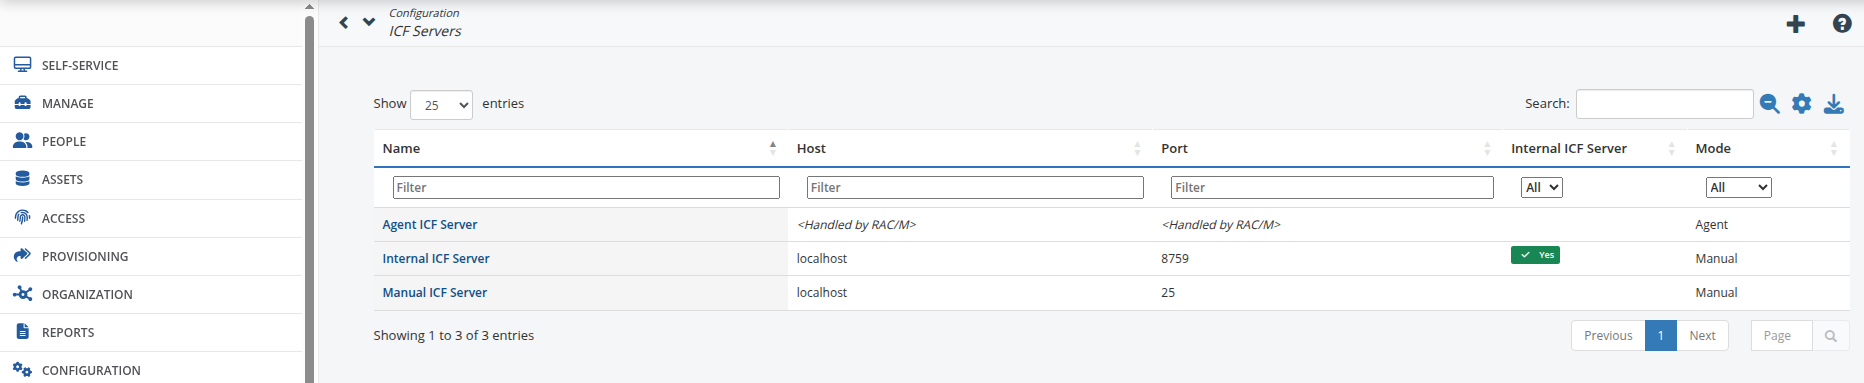
Task: Click the Previous pagination button
Action: pos(1608,336)
